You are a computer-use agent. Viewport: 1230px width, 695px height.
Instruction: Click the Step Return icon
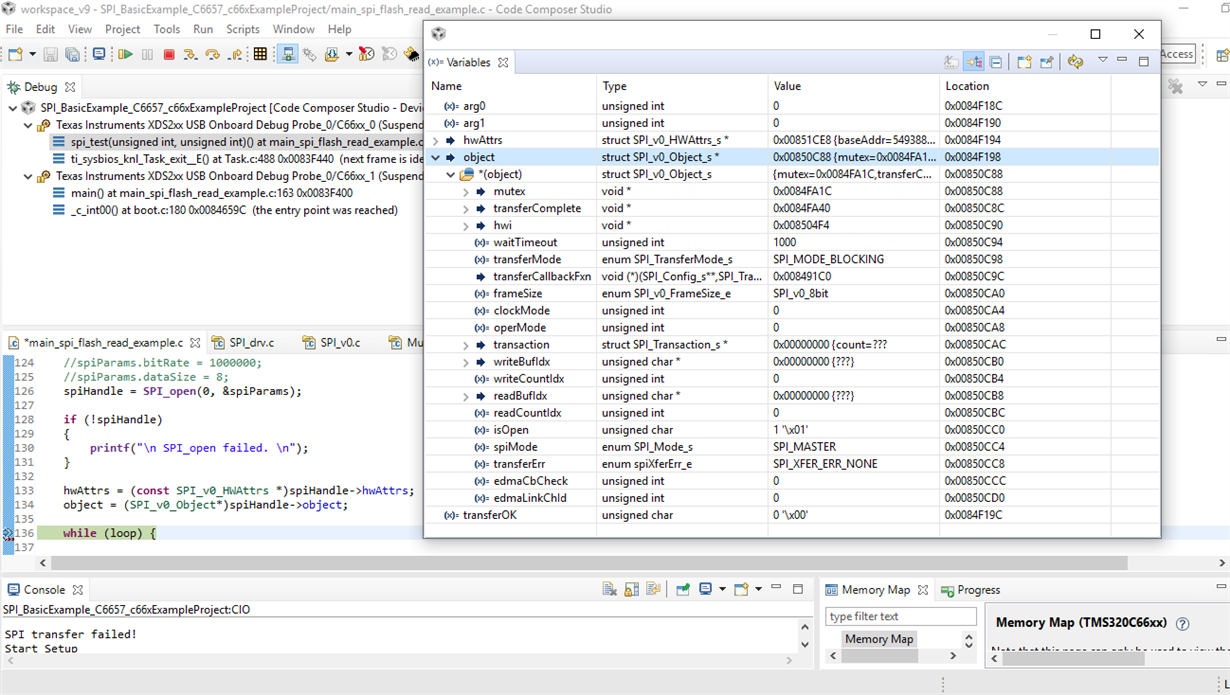[236, 55]
